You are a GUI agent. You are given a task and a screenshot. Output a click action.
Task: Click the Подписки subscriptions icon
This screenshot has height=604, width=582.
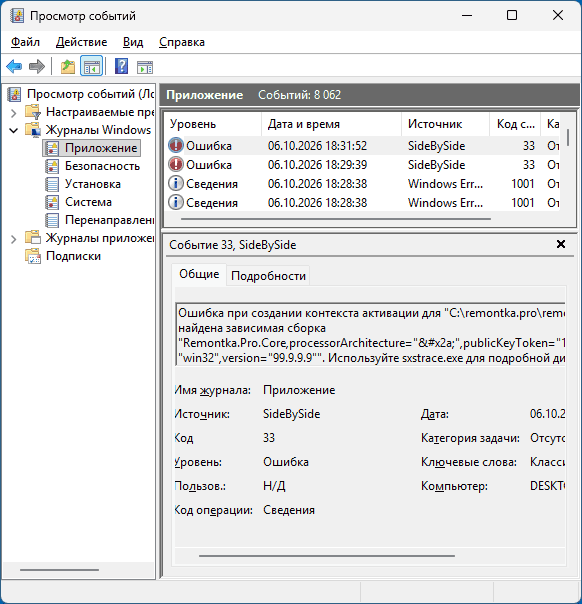pyautogui.click(x=33, y=256)
